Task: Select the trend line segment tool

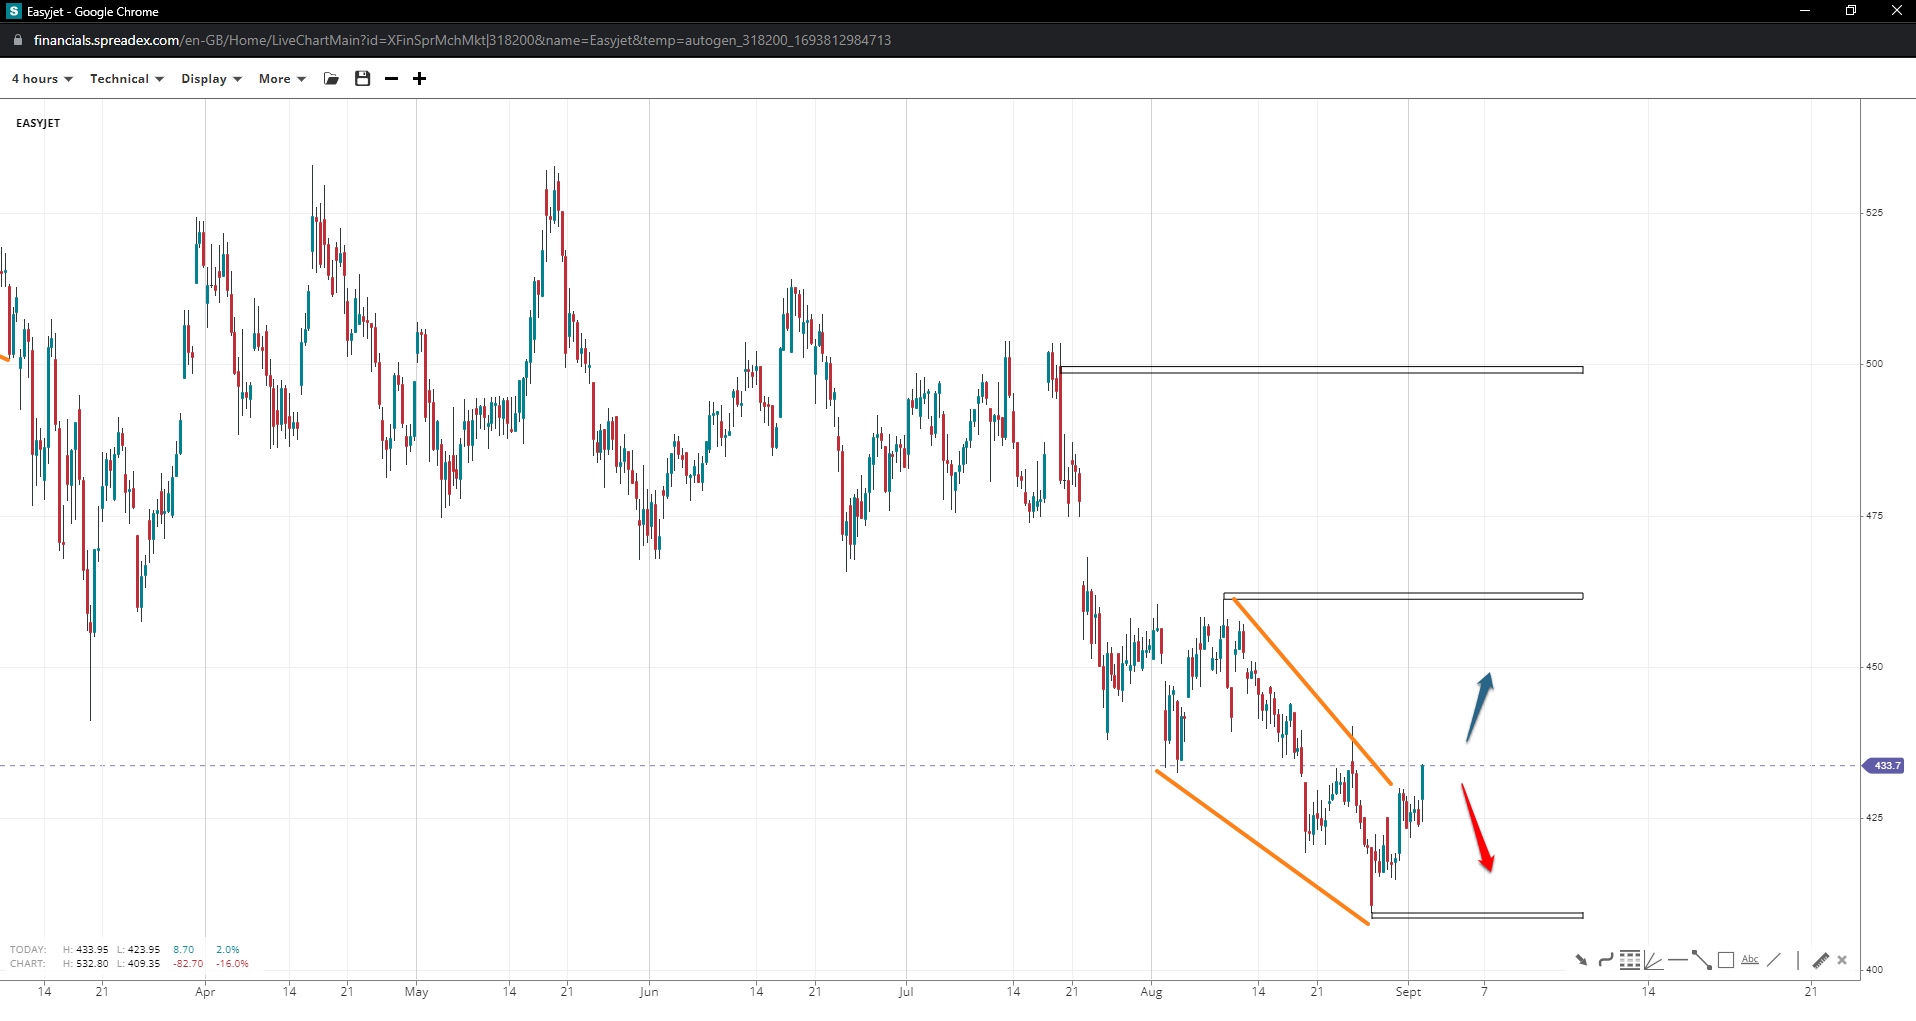Action: click(x=1702, y=960)
